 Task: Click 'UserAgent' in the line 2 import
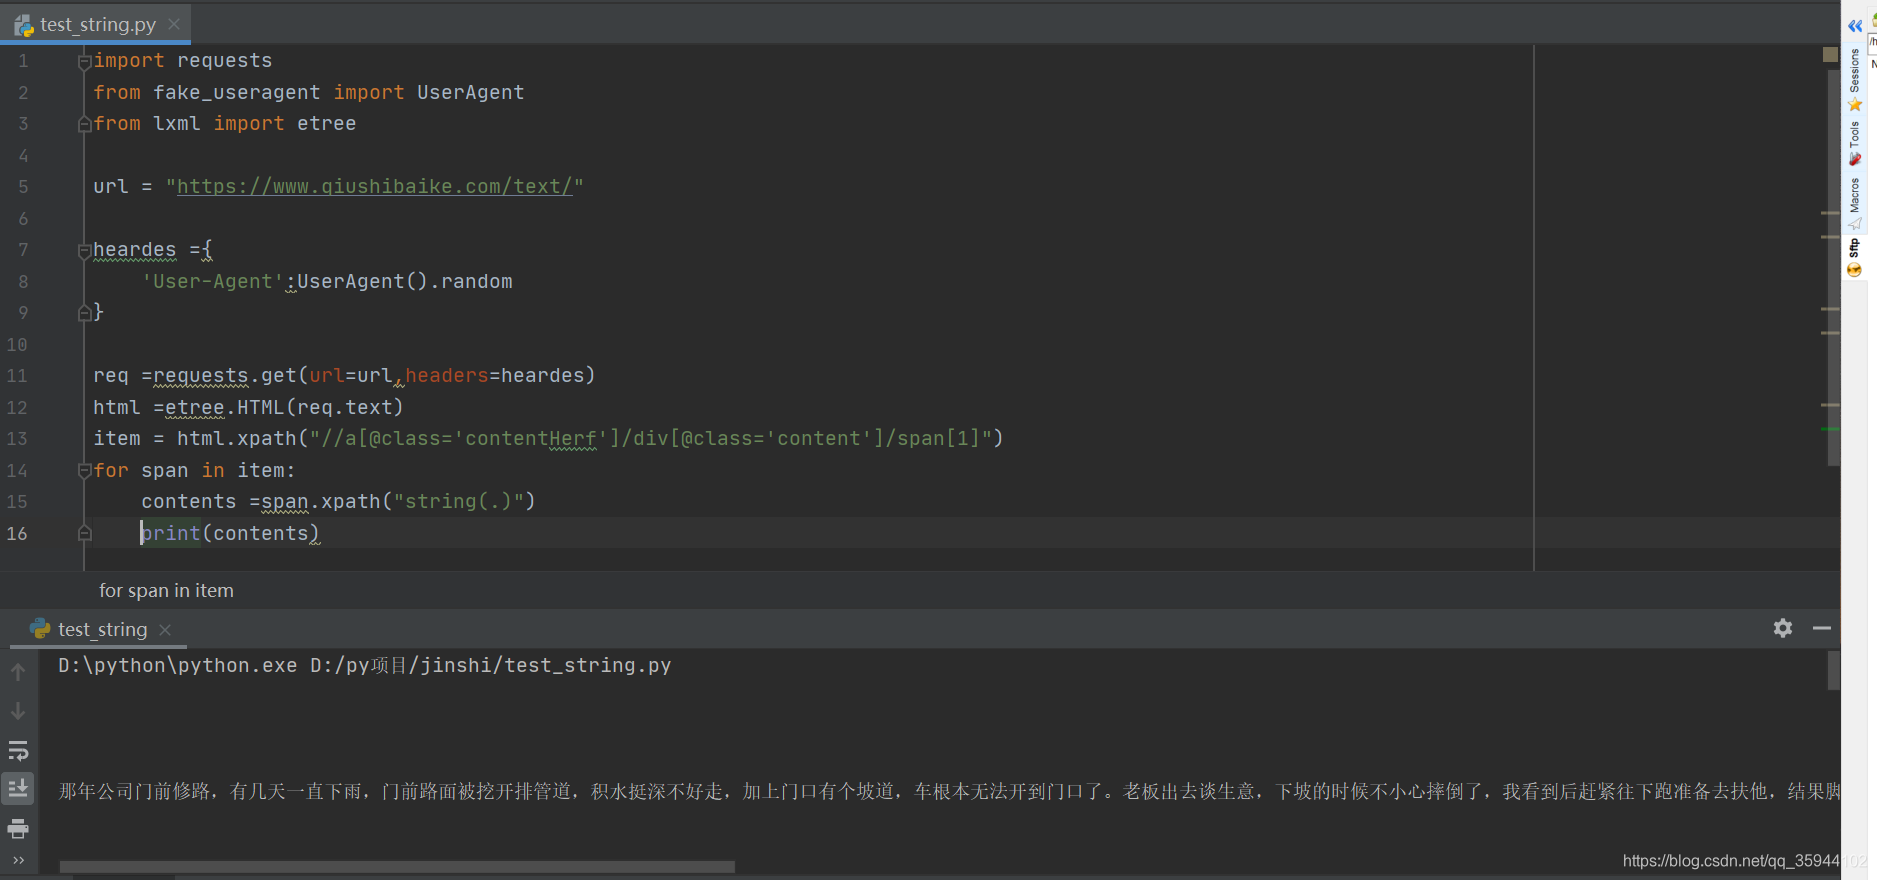470,92
